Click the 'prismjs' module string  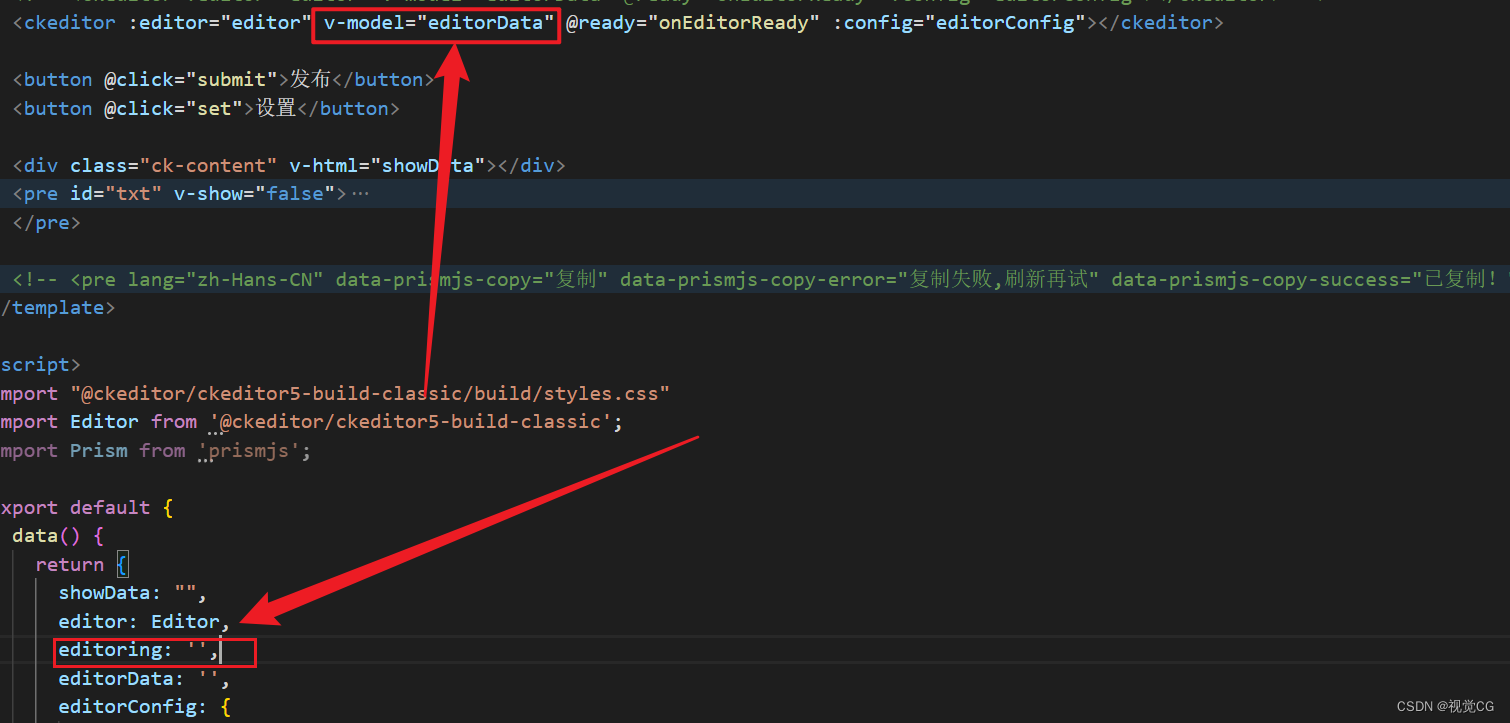[x=249, y=451]
